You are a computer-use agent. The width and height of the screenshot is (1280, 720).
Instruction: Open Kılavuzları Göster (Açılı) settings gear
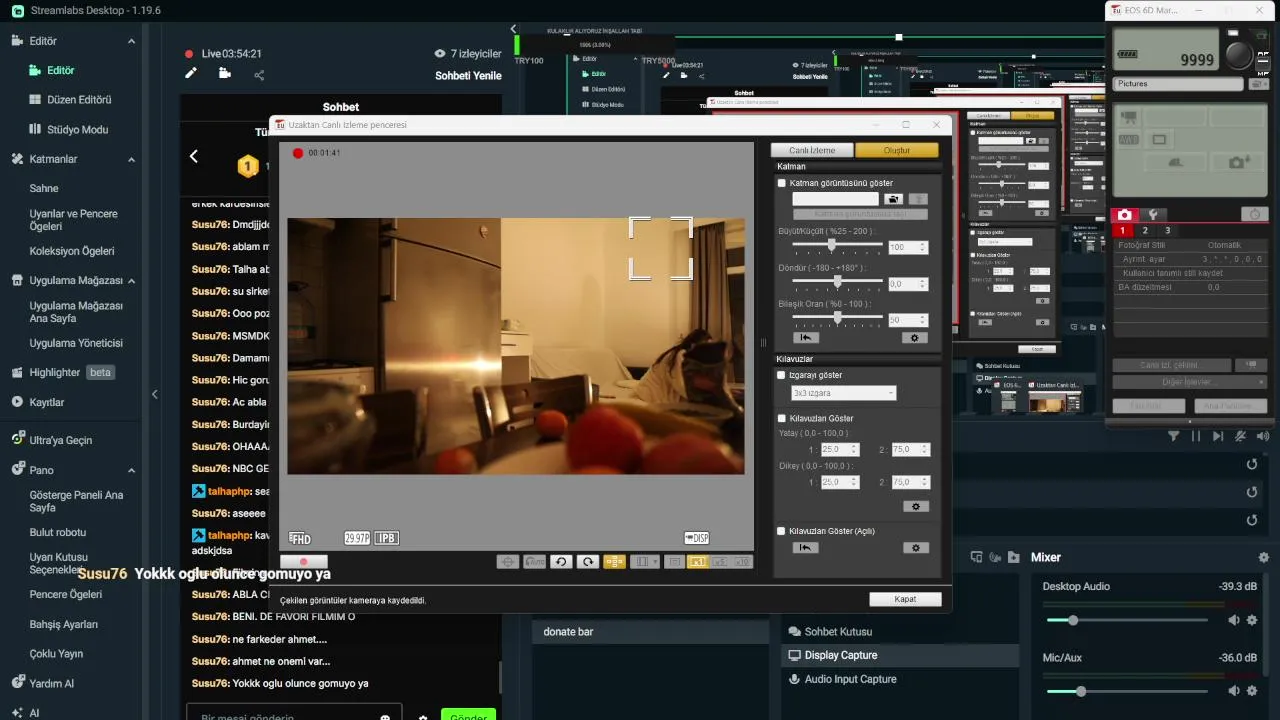(914, 548)
